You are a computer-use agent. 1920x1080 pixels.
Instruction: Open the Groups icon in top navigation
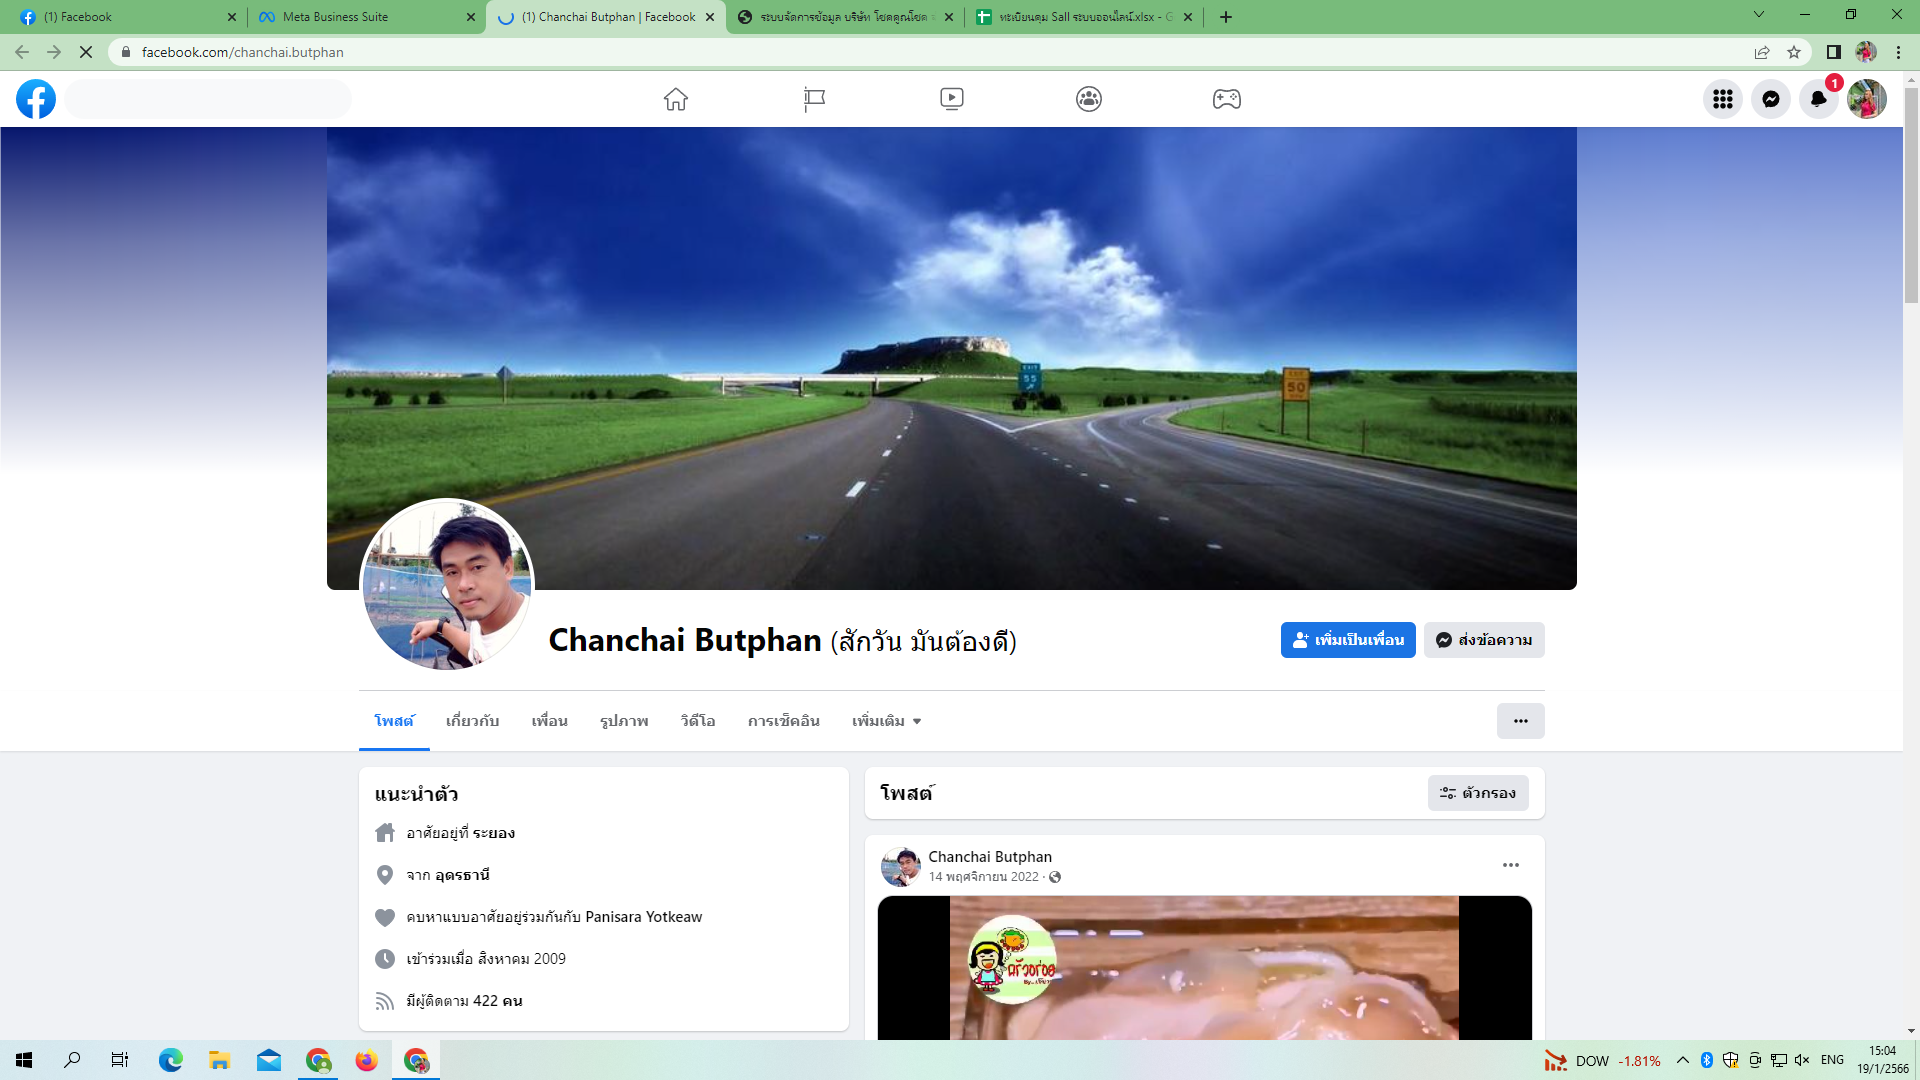click(1089, 99)
